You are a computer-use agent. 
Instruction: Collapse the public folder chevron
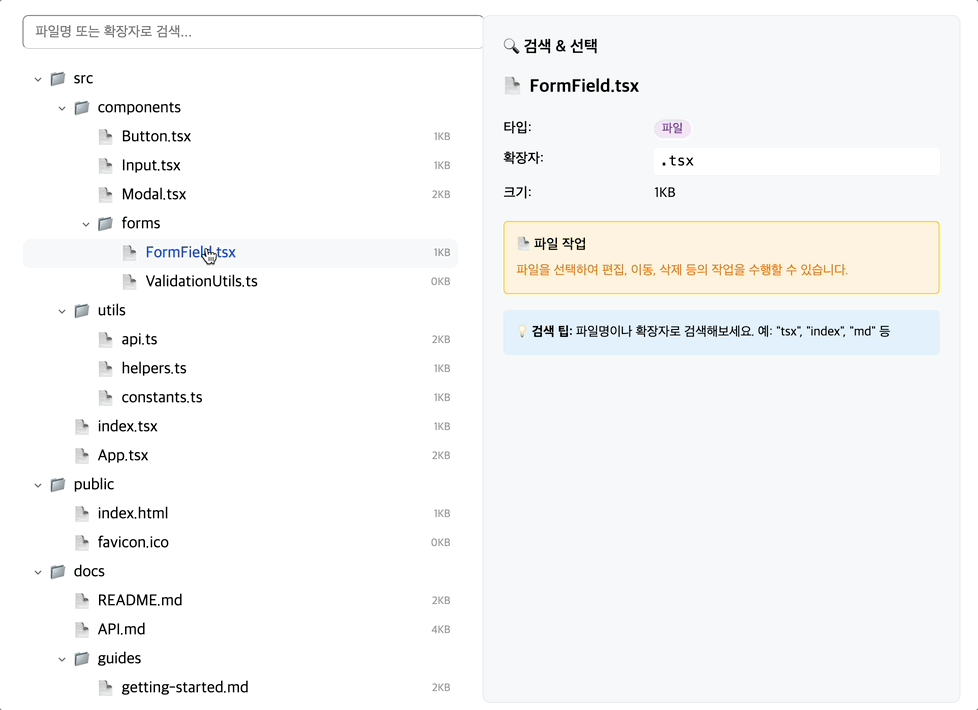tap(38, 485)
